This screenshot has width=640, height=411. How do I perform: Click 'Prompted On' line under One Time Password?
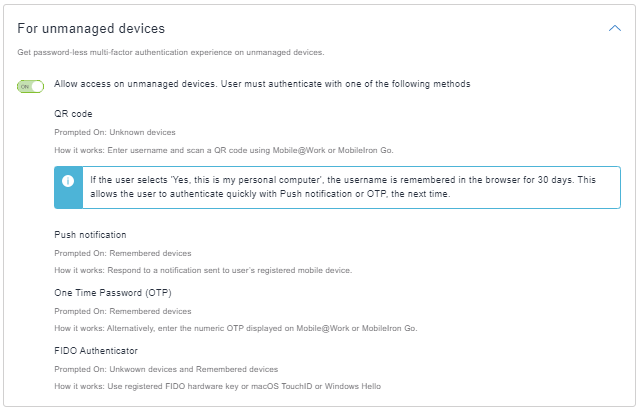122,311
